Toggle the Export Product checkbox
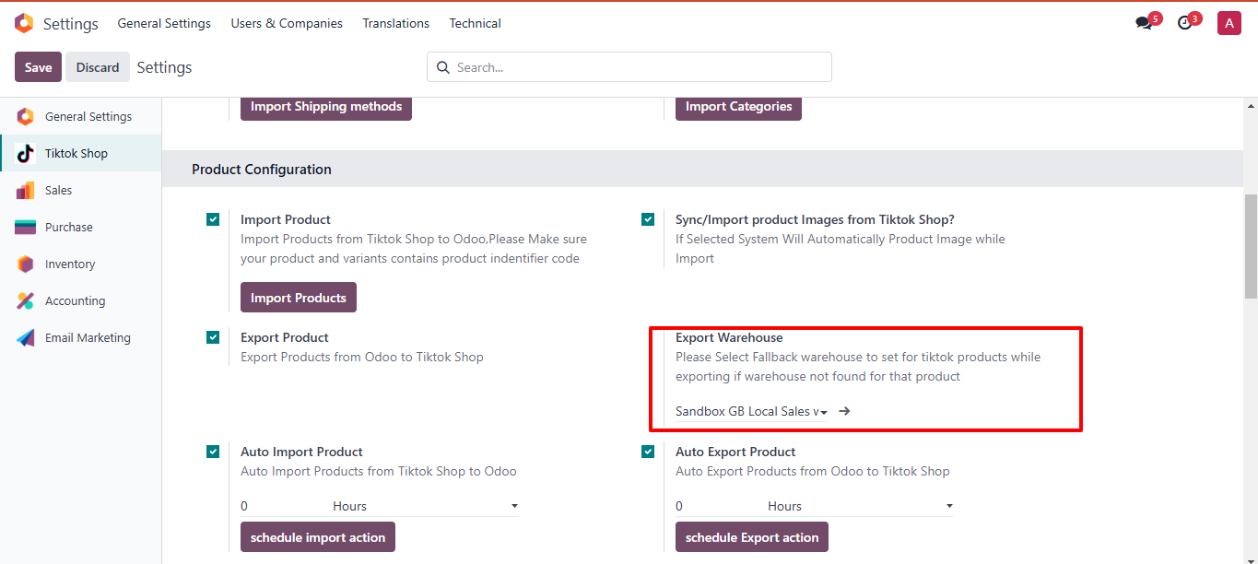The width and height of the screenshot is (1258, 564). [213, 338]
